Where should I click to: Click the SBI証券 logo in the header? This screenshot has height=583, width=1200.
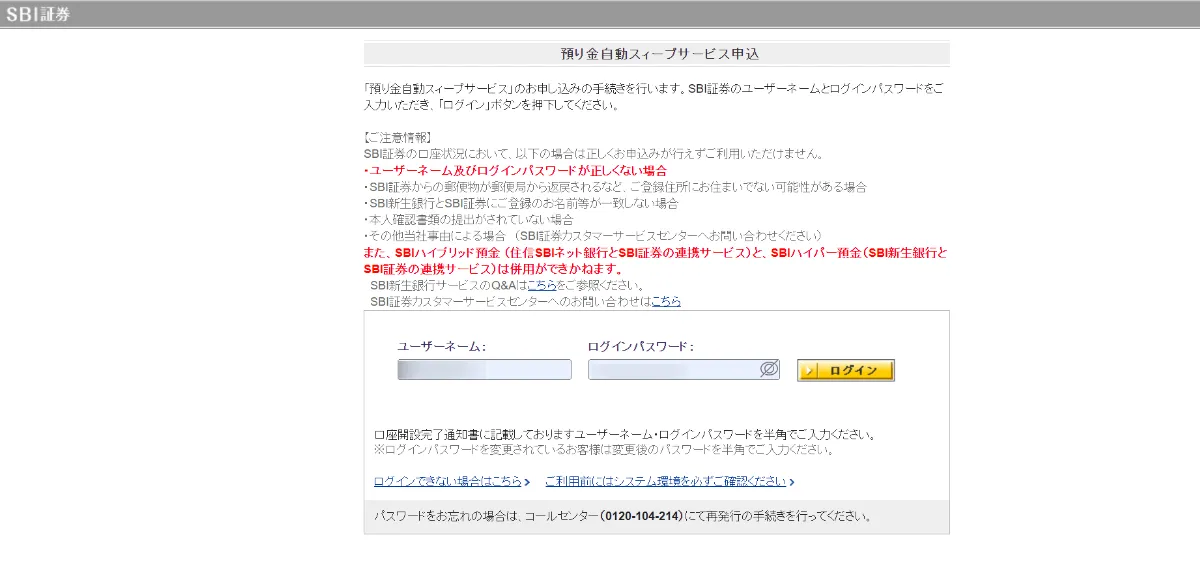pyautogui.click(x=38, y=14)
